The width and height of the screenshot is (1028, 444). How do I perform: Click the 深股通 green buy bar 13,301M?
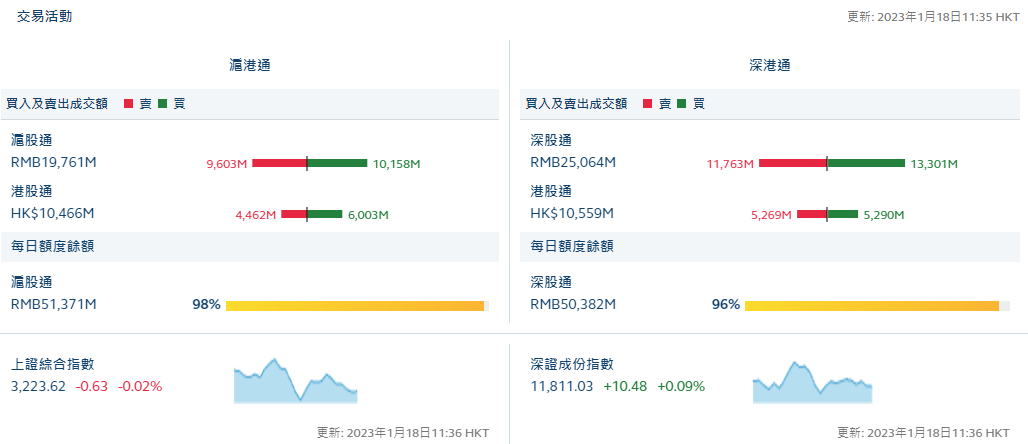point(866,163)
